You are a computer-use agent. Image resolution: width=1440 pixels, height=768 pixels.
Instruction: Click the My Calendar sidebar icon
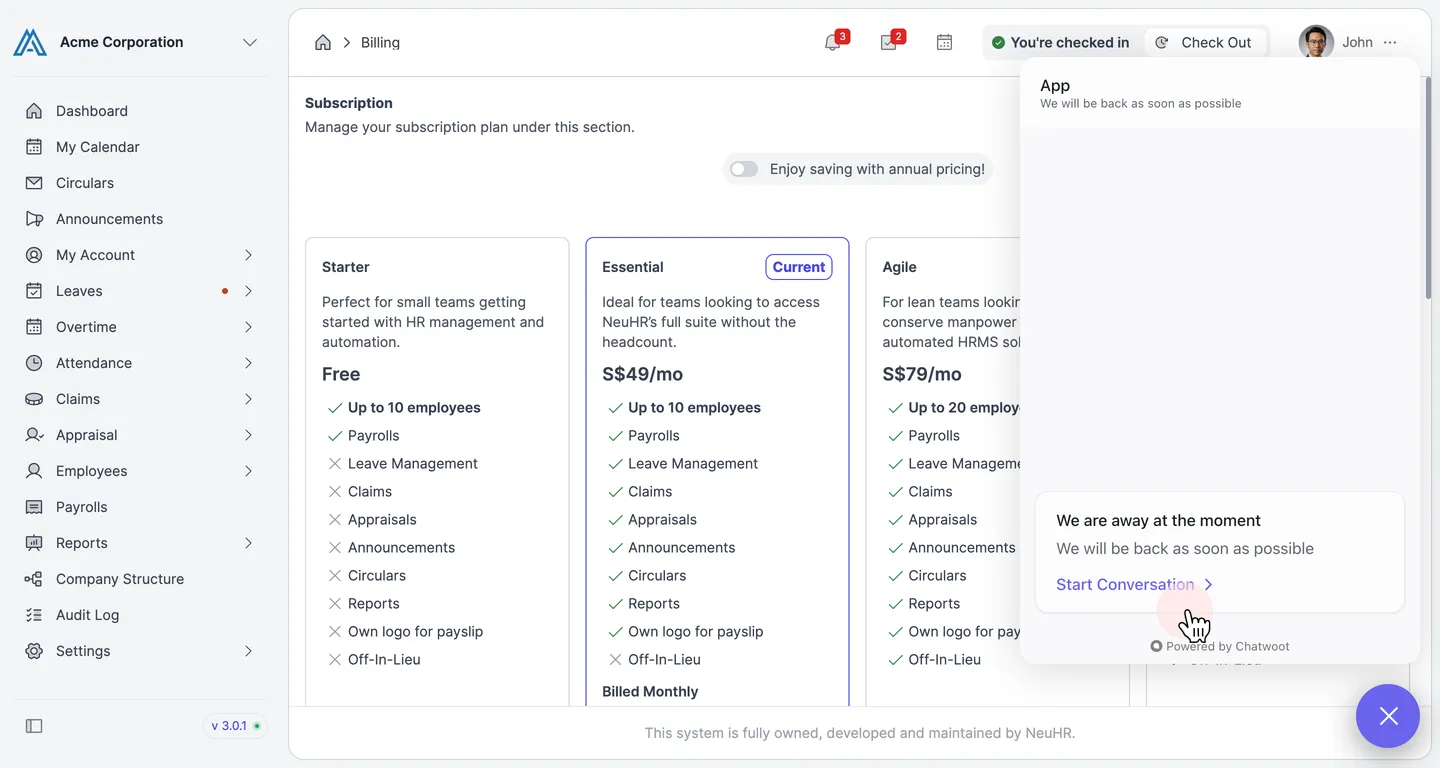click(x=34, y=147)
